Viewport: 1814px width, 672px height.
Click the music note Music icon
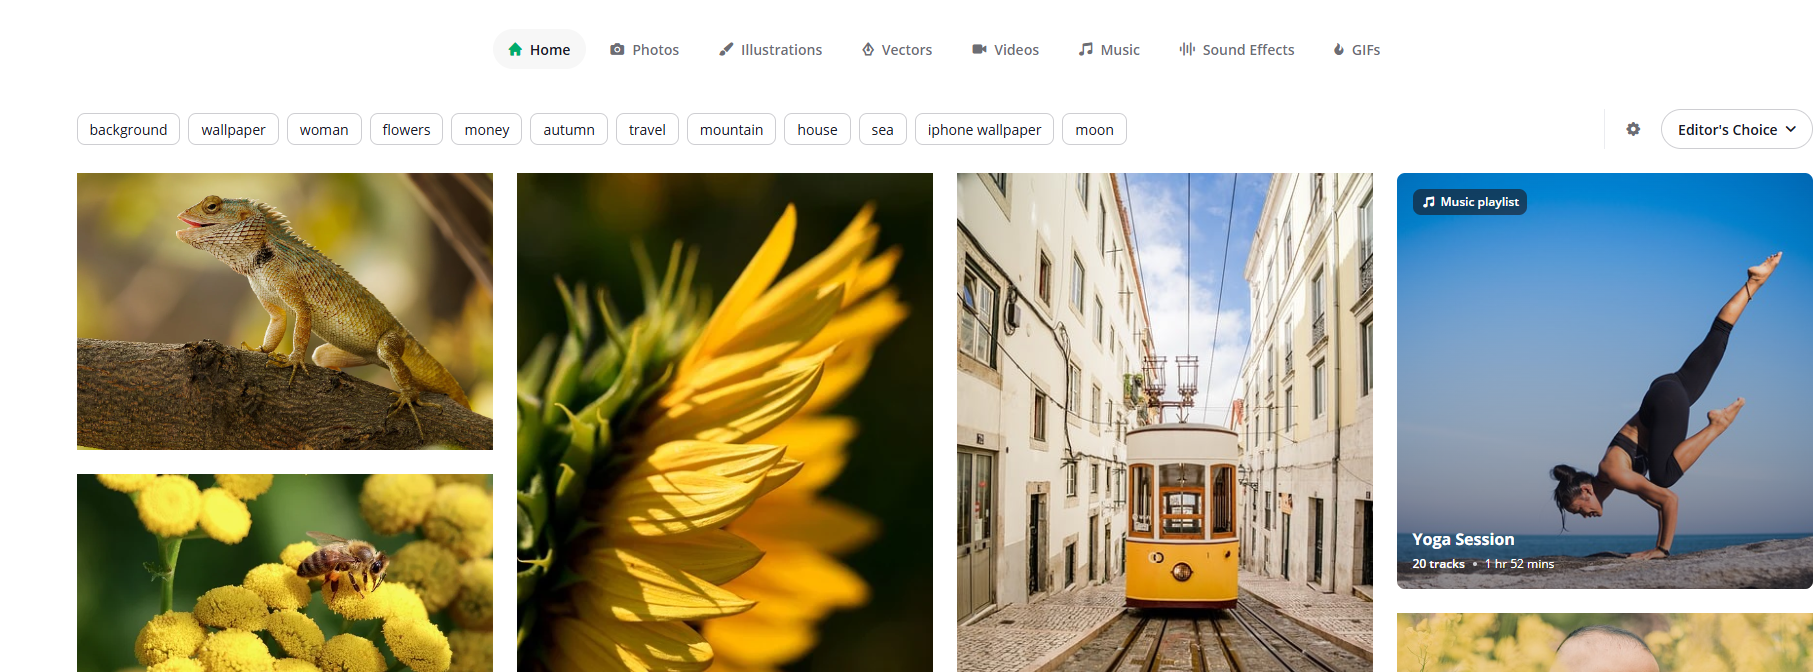click(1085, 49)
